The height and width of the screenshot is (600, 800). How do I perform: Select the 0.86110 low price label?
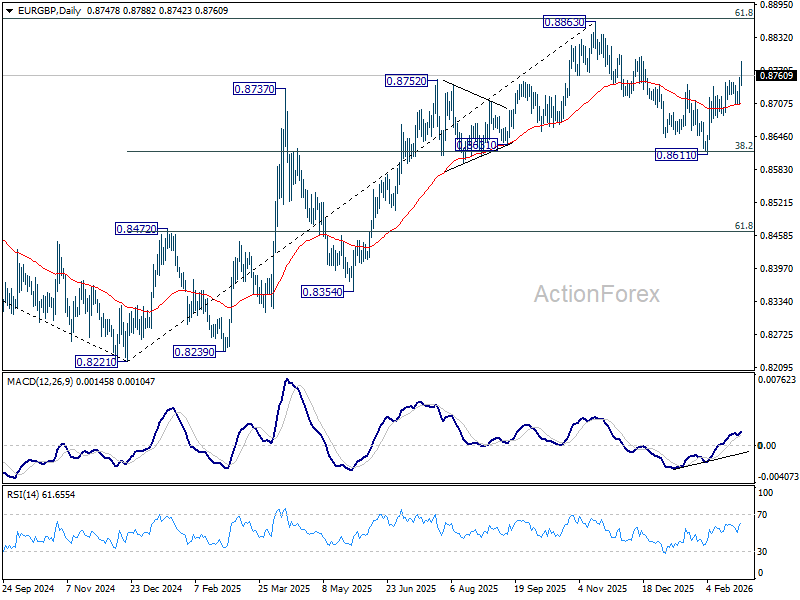(677, 155)
